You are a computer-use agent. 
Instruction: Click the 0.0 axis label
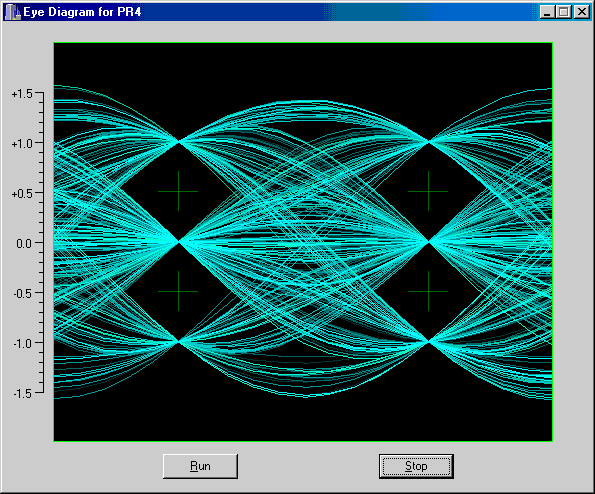point(24,244)
